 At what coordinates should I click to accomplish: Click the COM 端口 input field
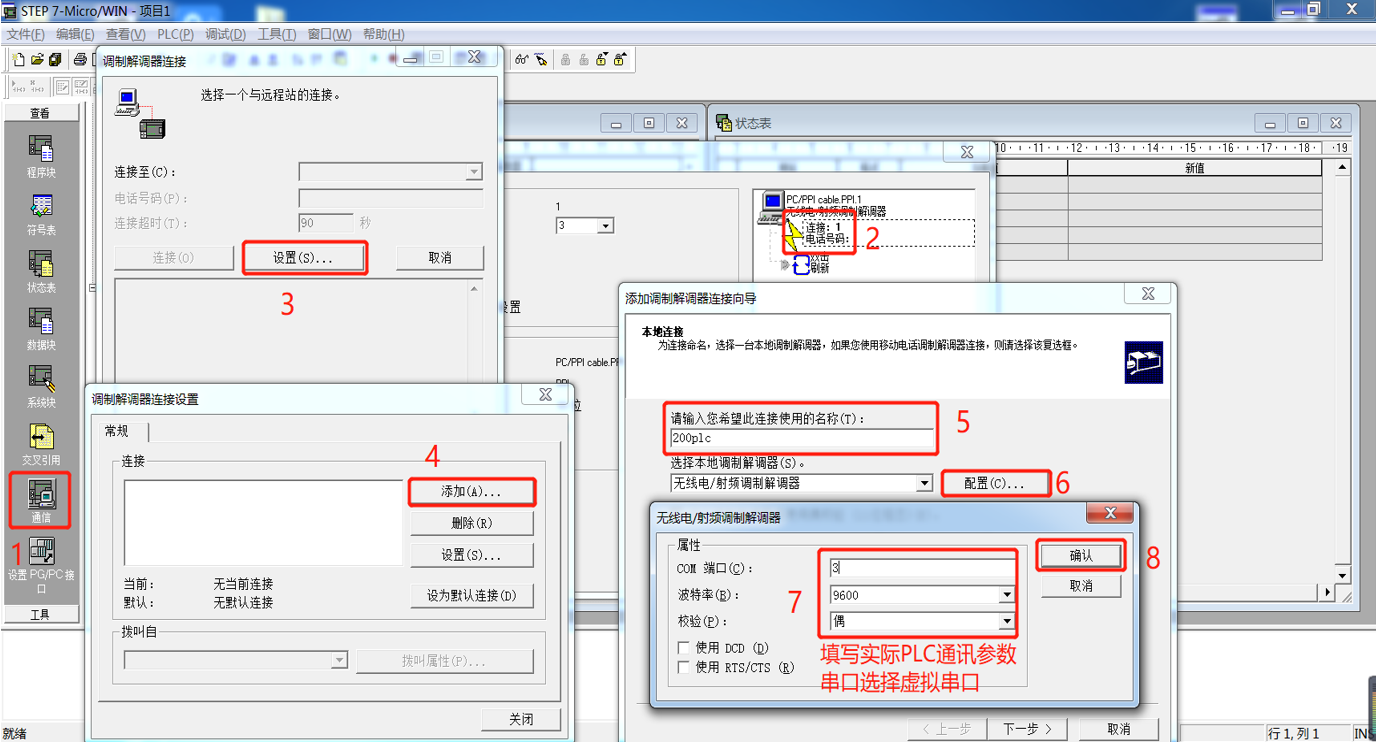tap(922, 568)
